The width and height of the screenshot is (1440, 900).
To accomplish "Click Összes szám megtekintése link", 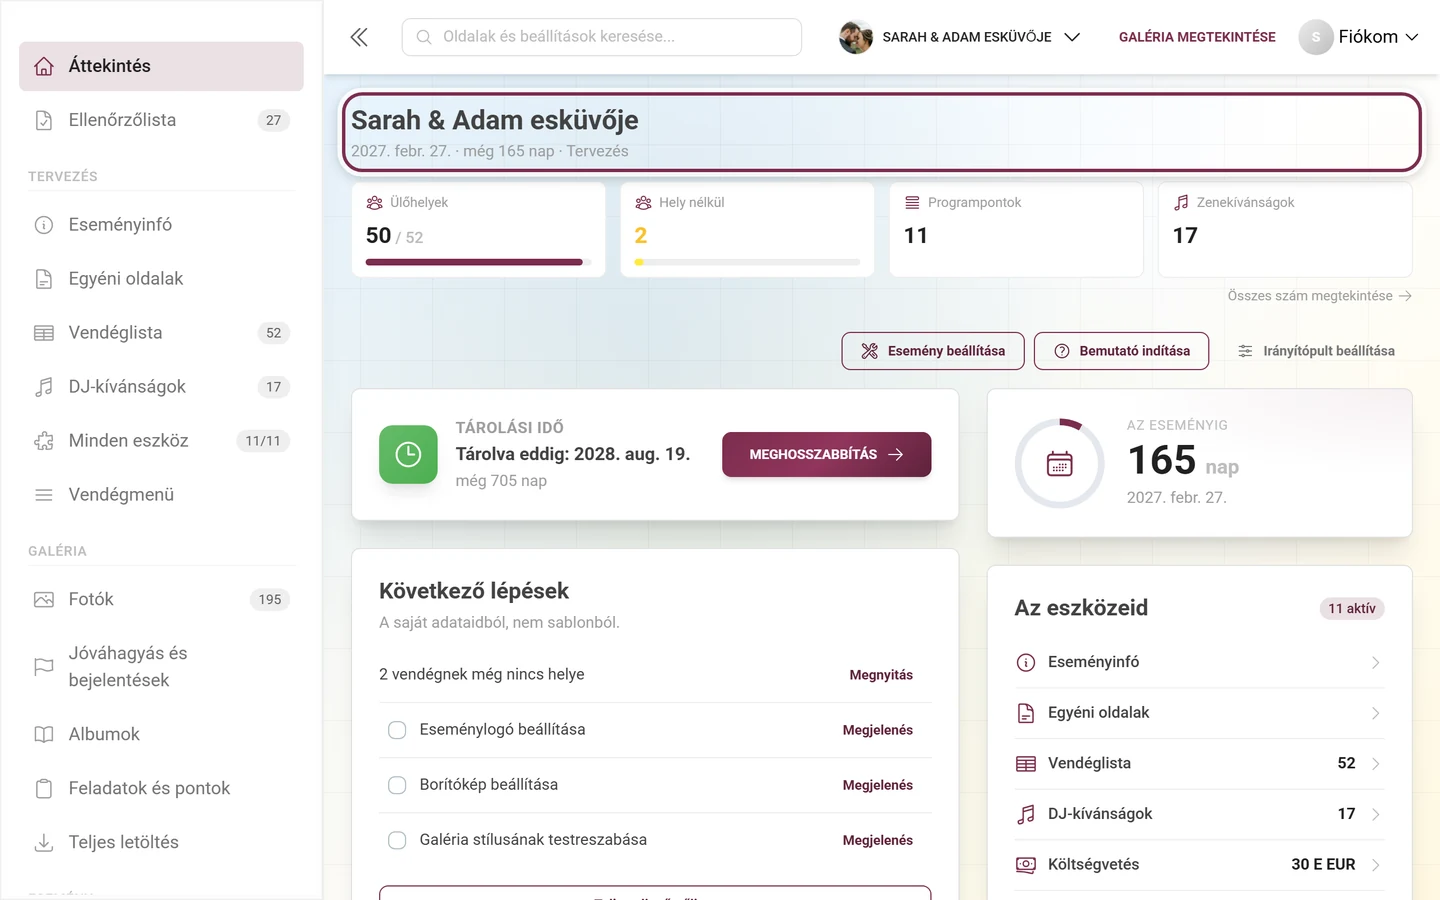I will (x=1319, y=296).
